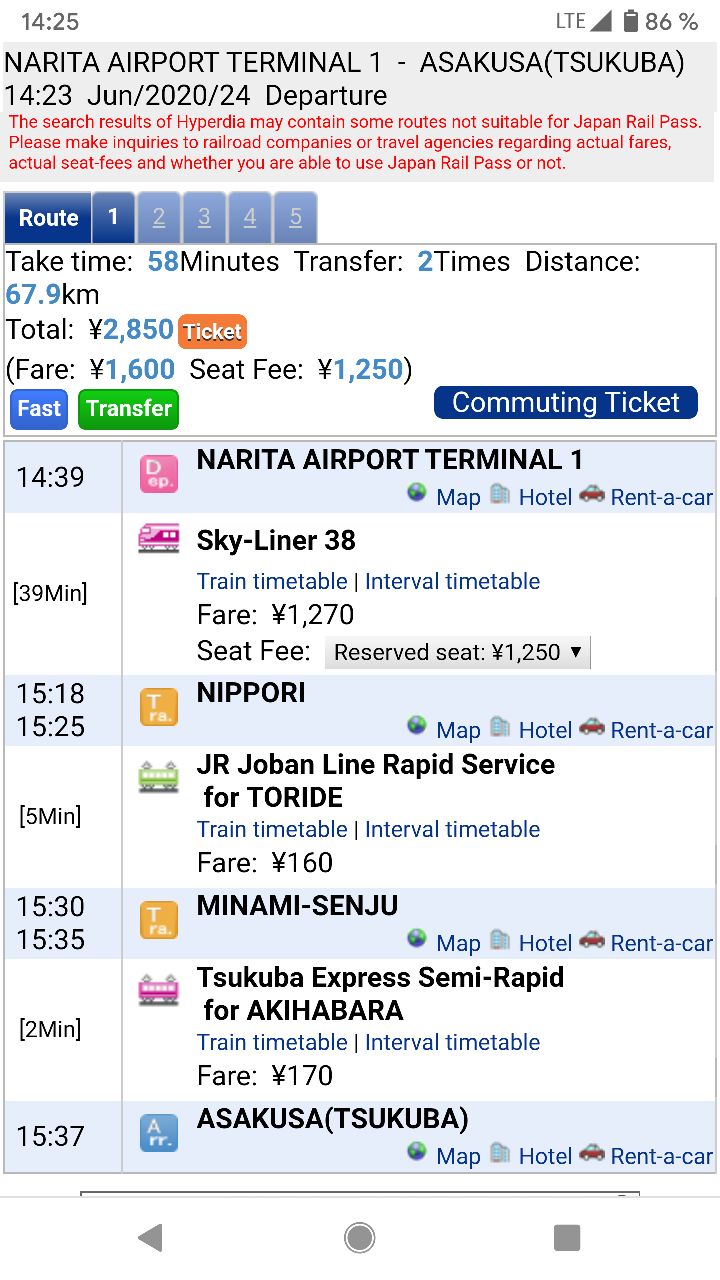Tap the blue Fast badge

point(39,408)
